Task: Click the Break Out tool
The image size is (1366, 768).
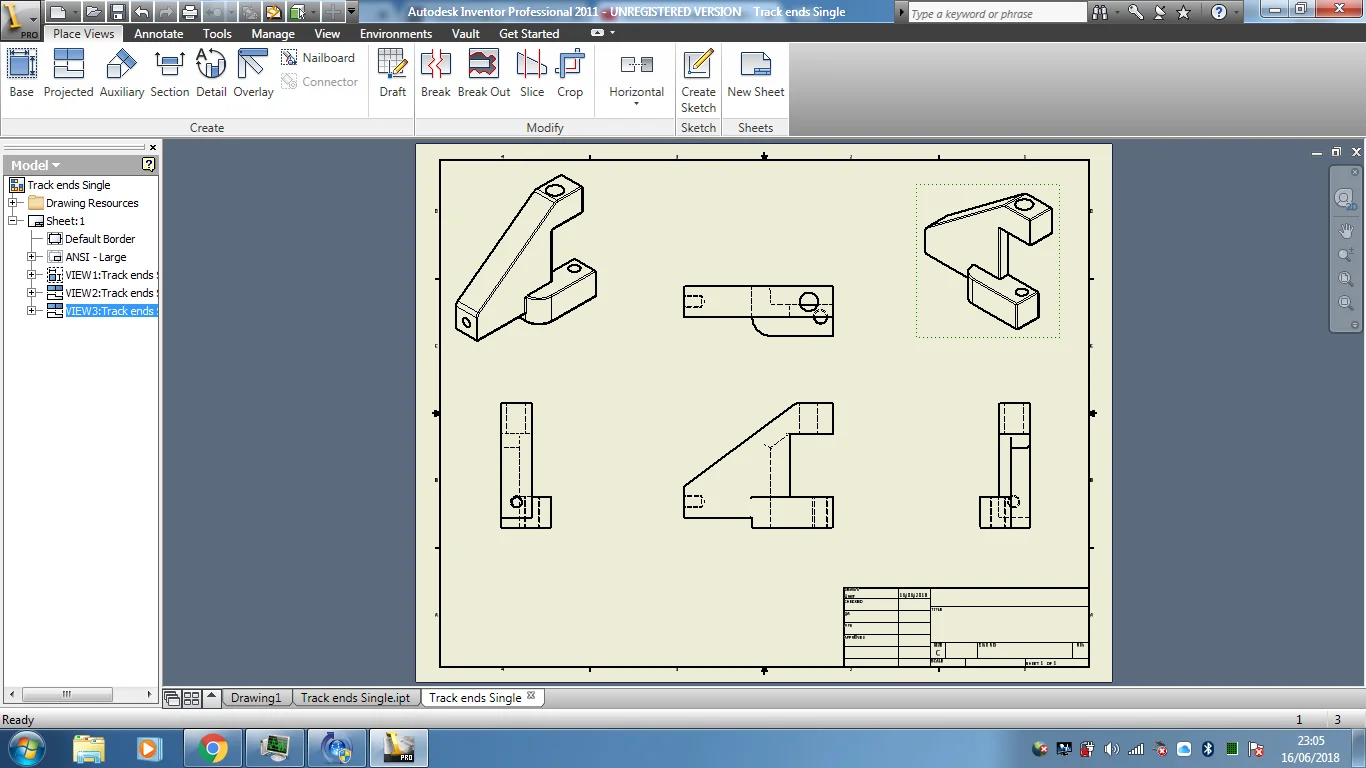Action: point(484,74)
